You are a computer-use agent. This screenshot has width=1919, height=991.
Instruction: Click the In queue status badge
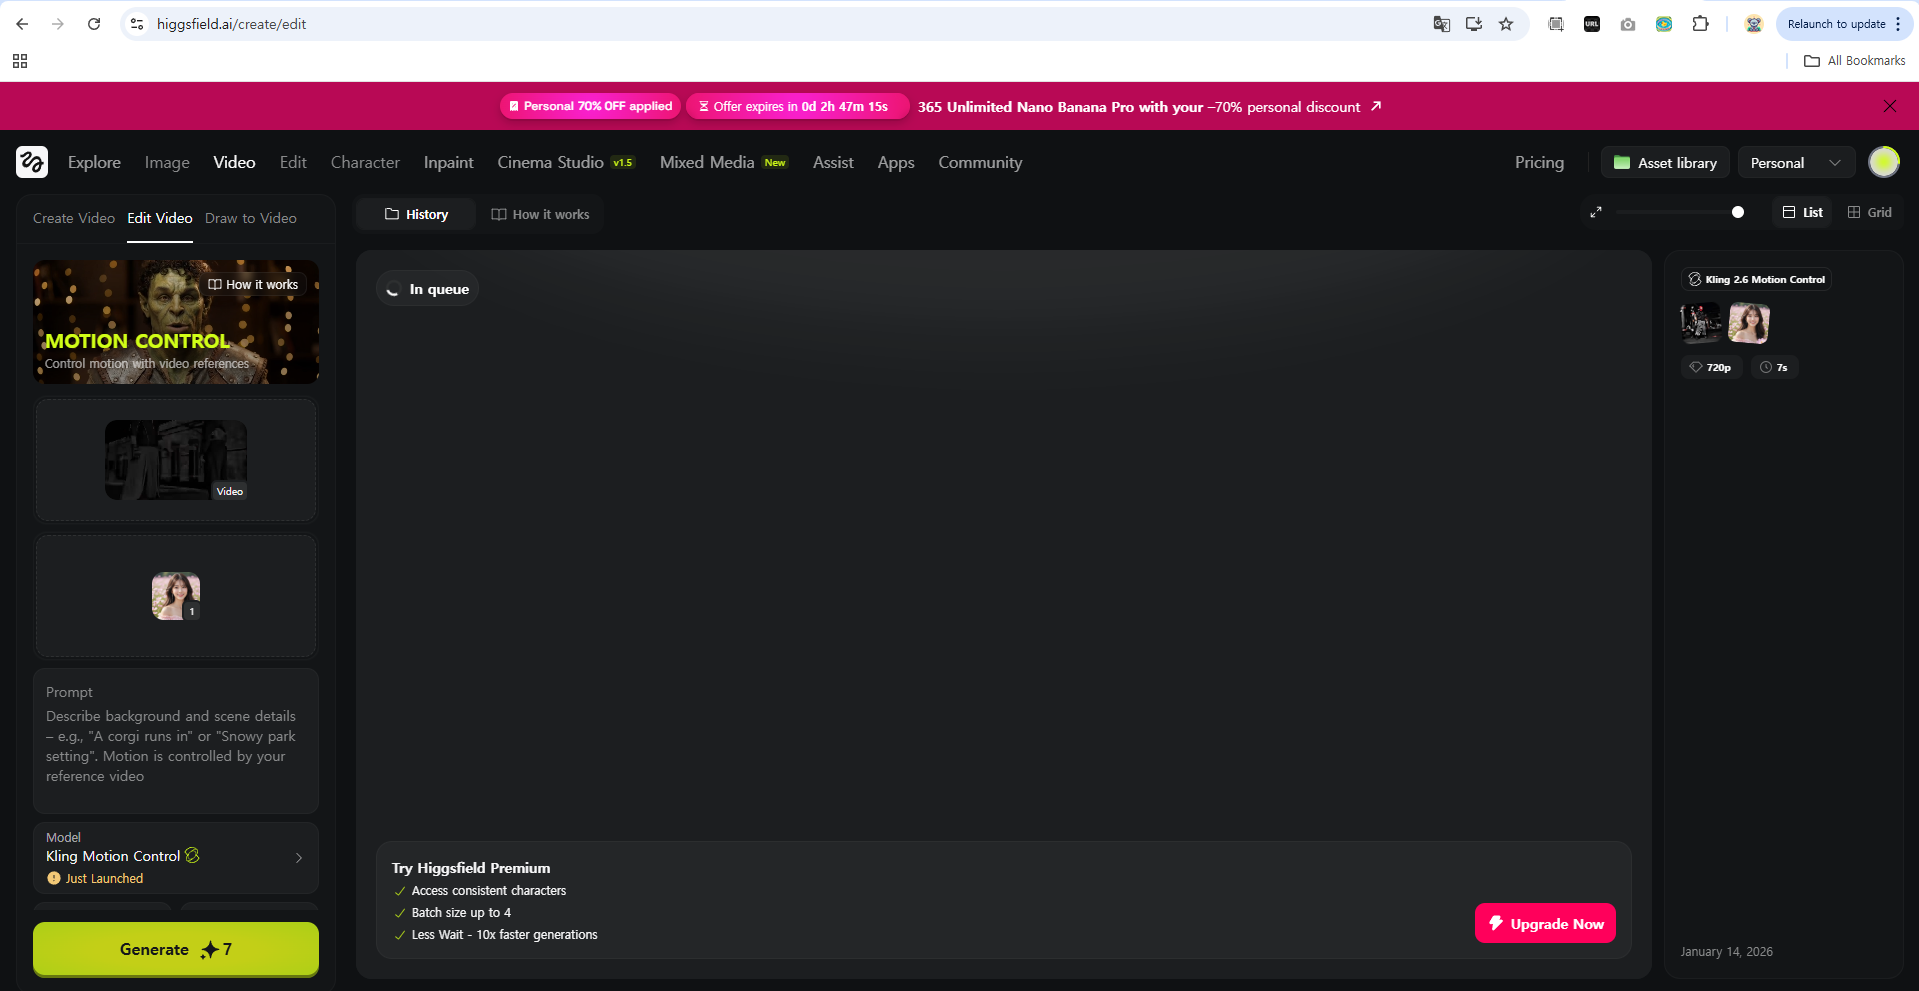click(x=428, y=289)
